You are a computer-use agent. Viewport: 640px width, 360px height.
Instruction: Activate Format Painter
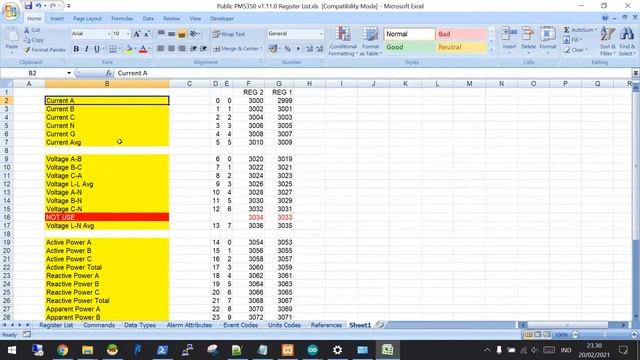pyautogui.click(x=44, y=50)
